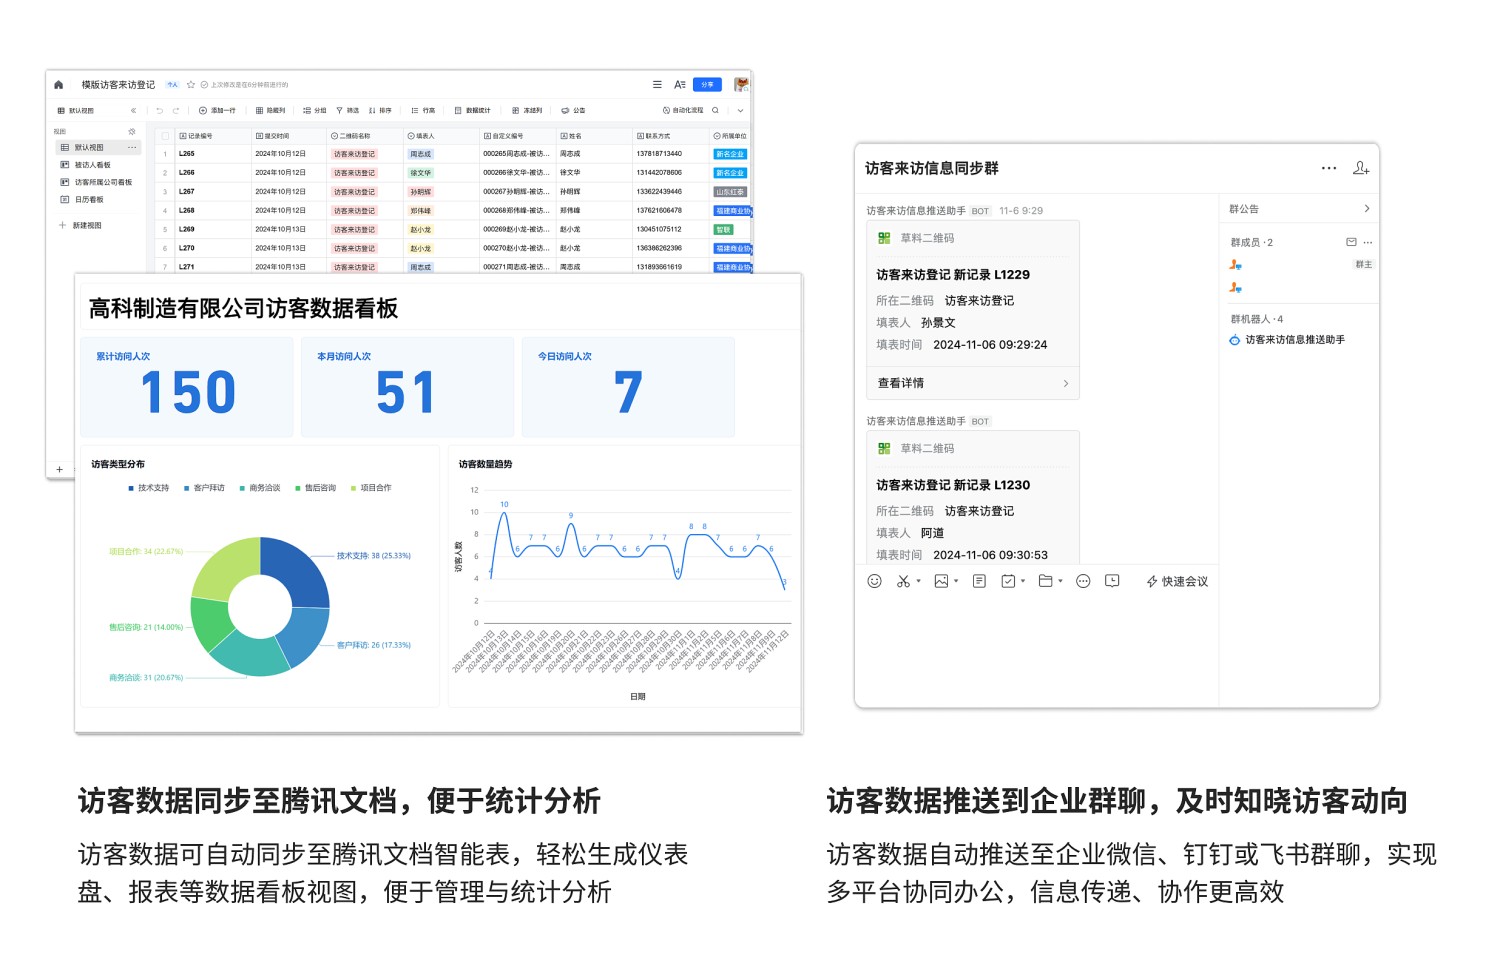Click the envelope icon beside 群成员
The width and height of the screenshot is (1500, 963).
(1351, 242)
